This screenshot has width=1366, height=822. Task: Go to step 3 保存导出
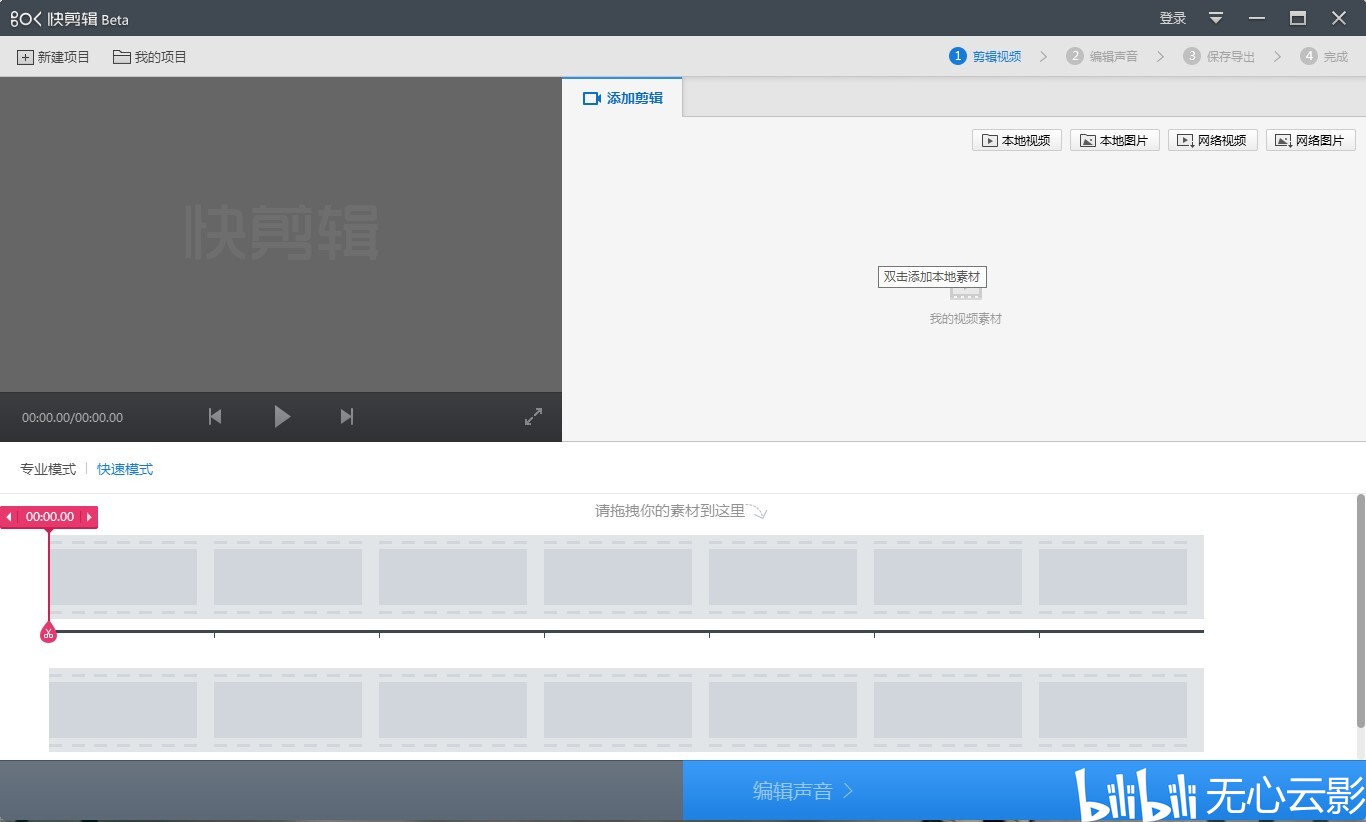click(1219, 56)
